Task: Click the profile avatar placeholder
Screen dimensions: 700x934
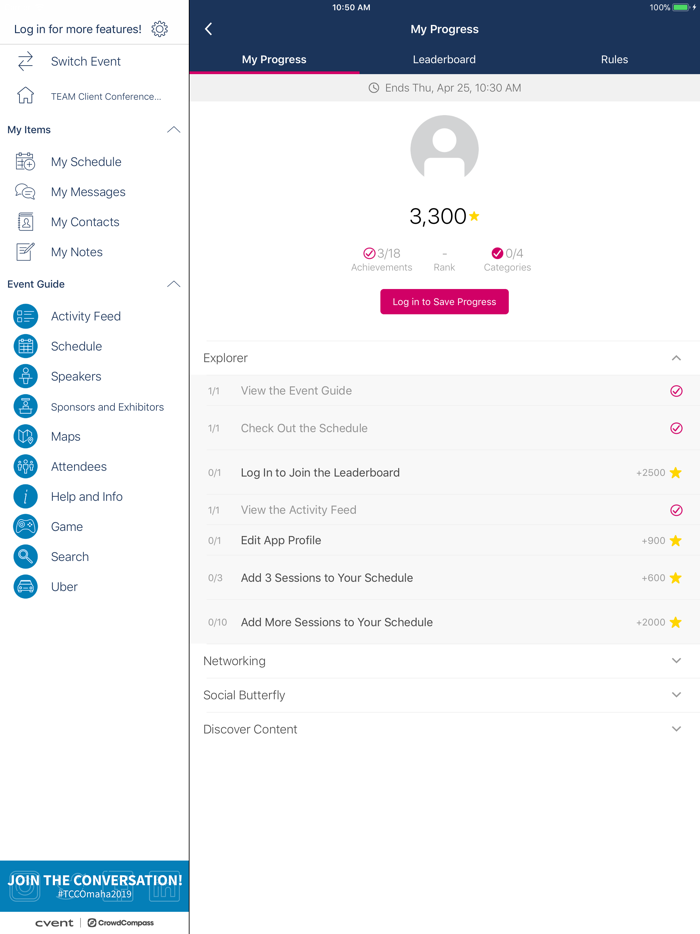Action: pos(444,148)
